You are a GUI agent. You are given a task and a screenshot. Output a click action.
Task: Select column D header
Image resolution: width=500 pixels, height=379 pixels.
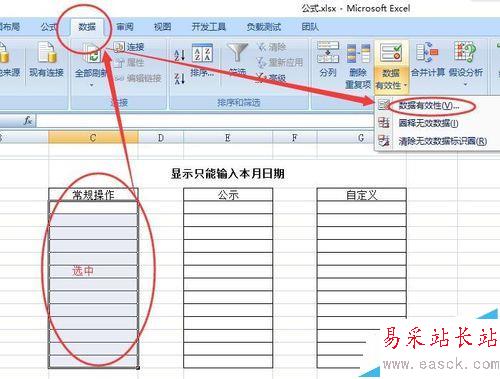161,138
